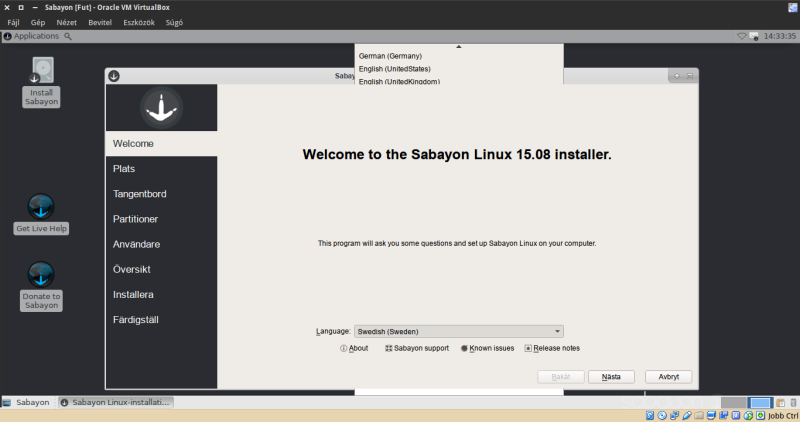This screenshot has width=800, height=422.
Task: Select the Installera step in sidebar
Action: tap(161, 294)
